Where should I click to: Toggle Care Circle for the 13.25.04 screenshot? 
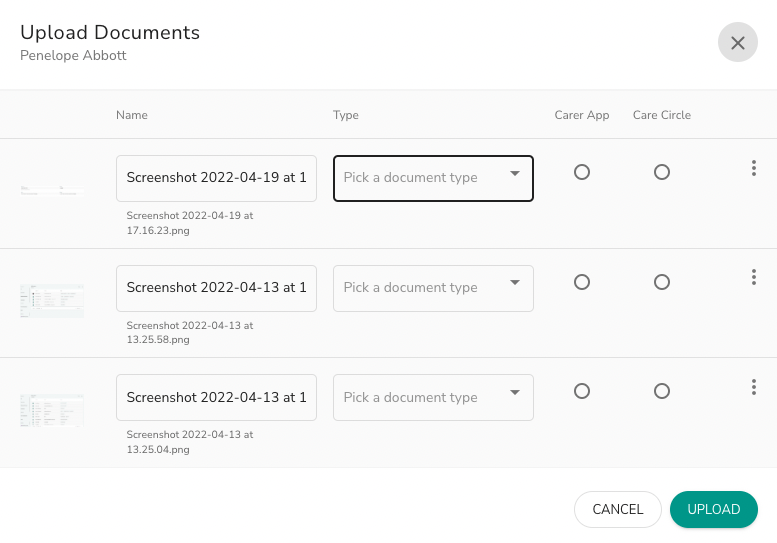[662, 391]
